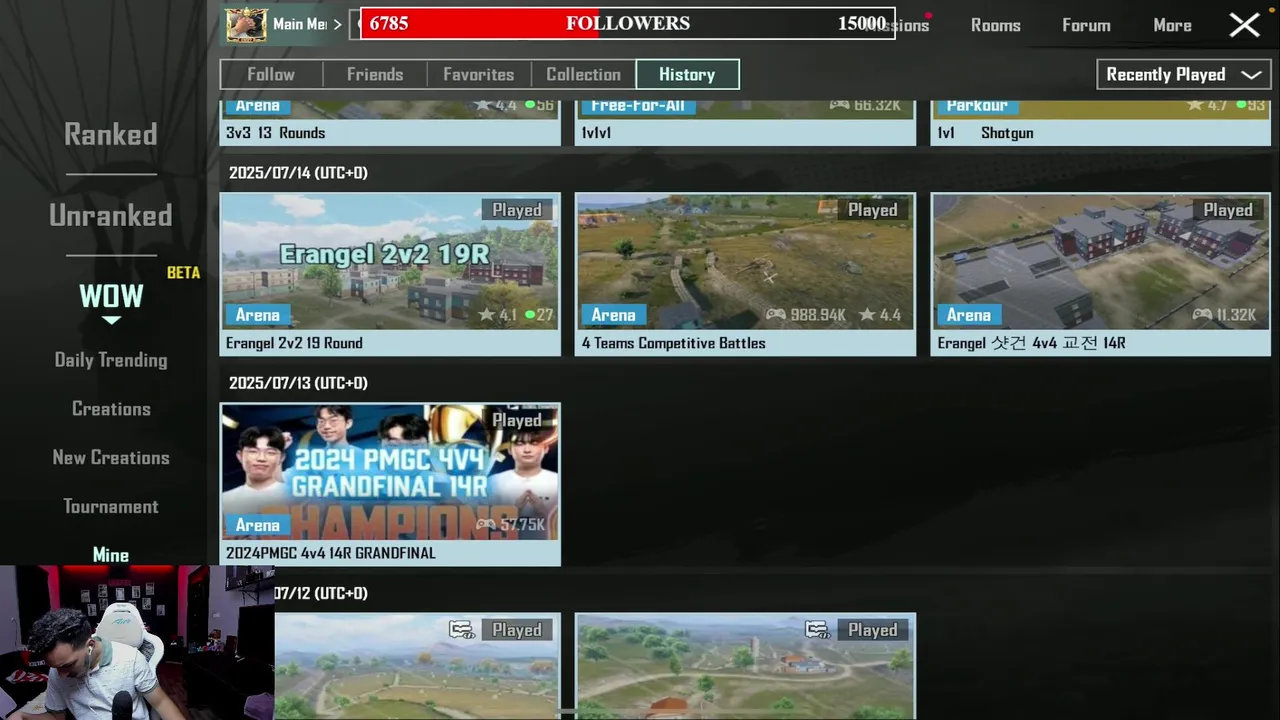The width and height of the screenshot is (1280, 720).
Task: Open the player avatar in top bar
Action: click(246, 24)
